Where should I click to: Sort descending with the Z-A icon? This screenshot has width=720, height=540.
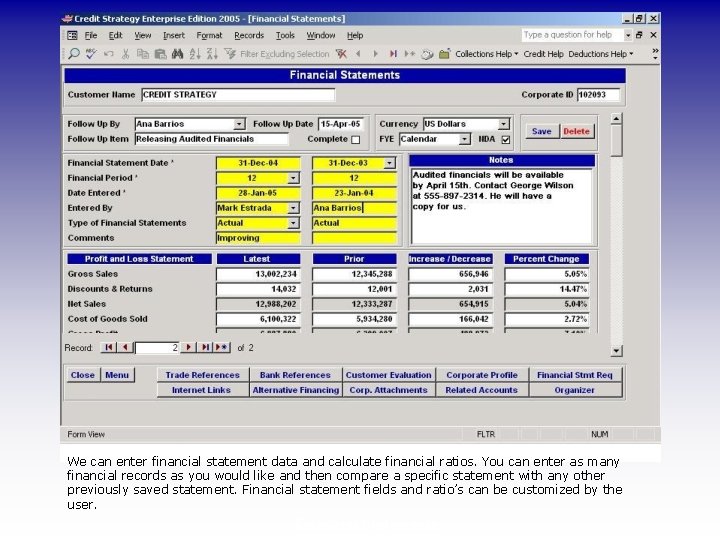click(x=212, y=54)
